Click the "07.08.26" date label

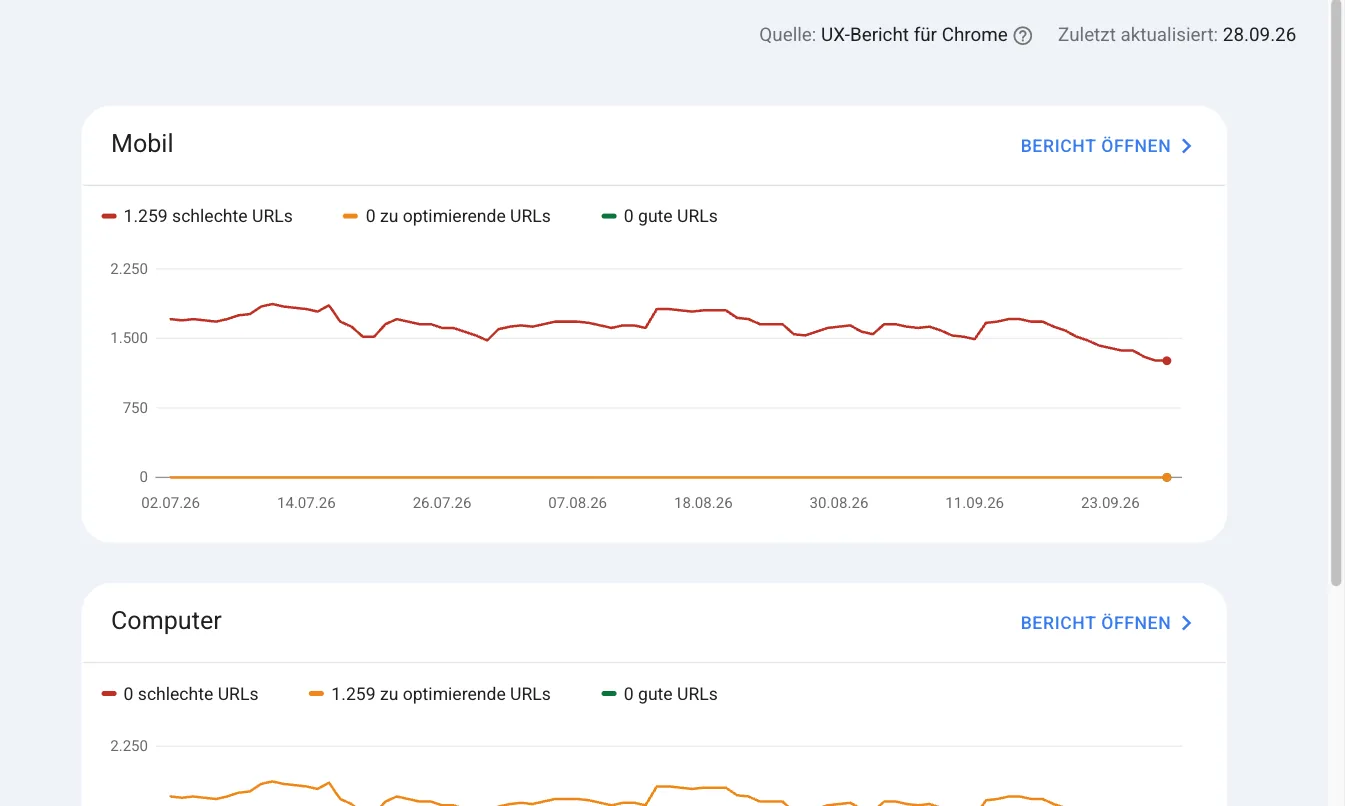[x=577, y=503]
